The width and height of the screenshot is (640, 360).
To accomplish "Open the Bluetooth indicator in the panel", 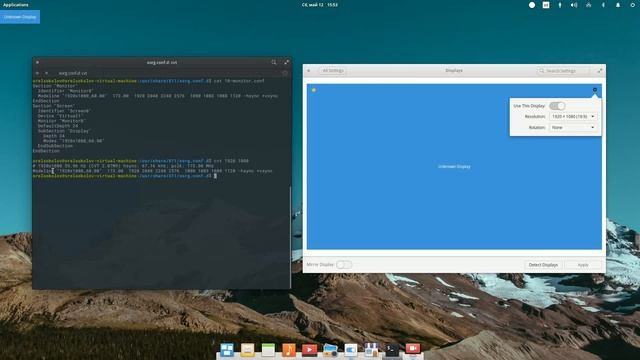I will pyautogui.click(x=603, y=5).
